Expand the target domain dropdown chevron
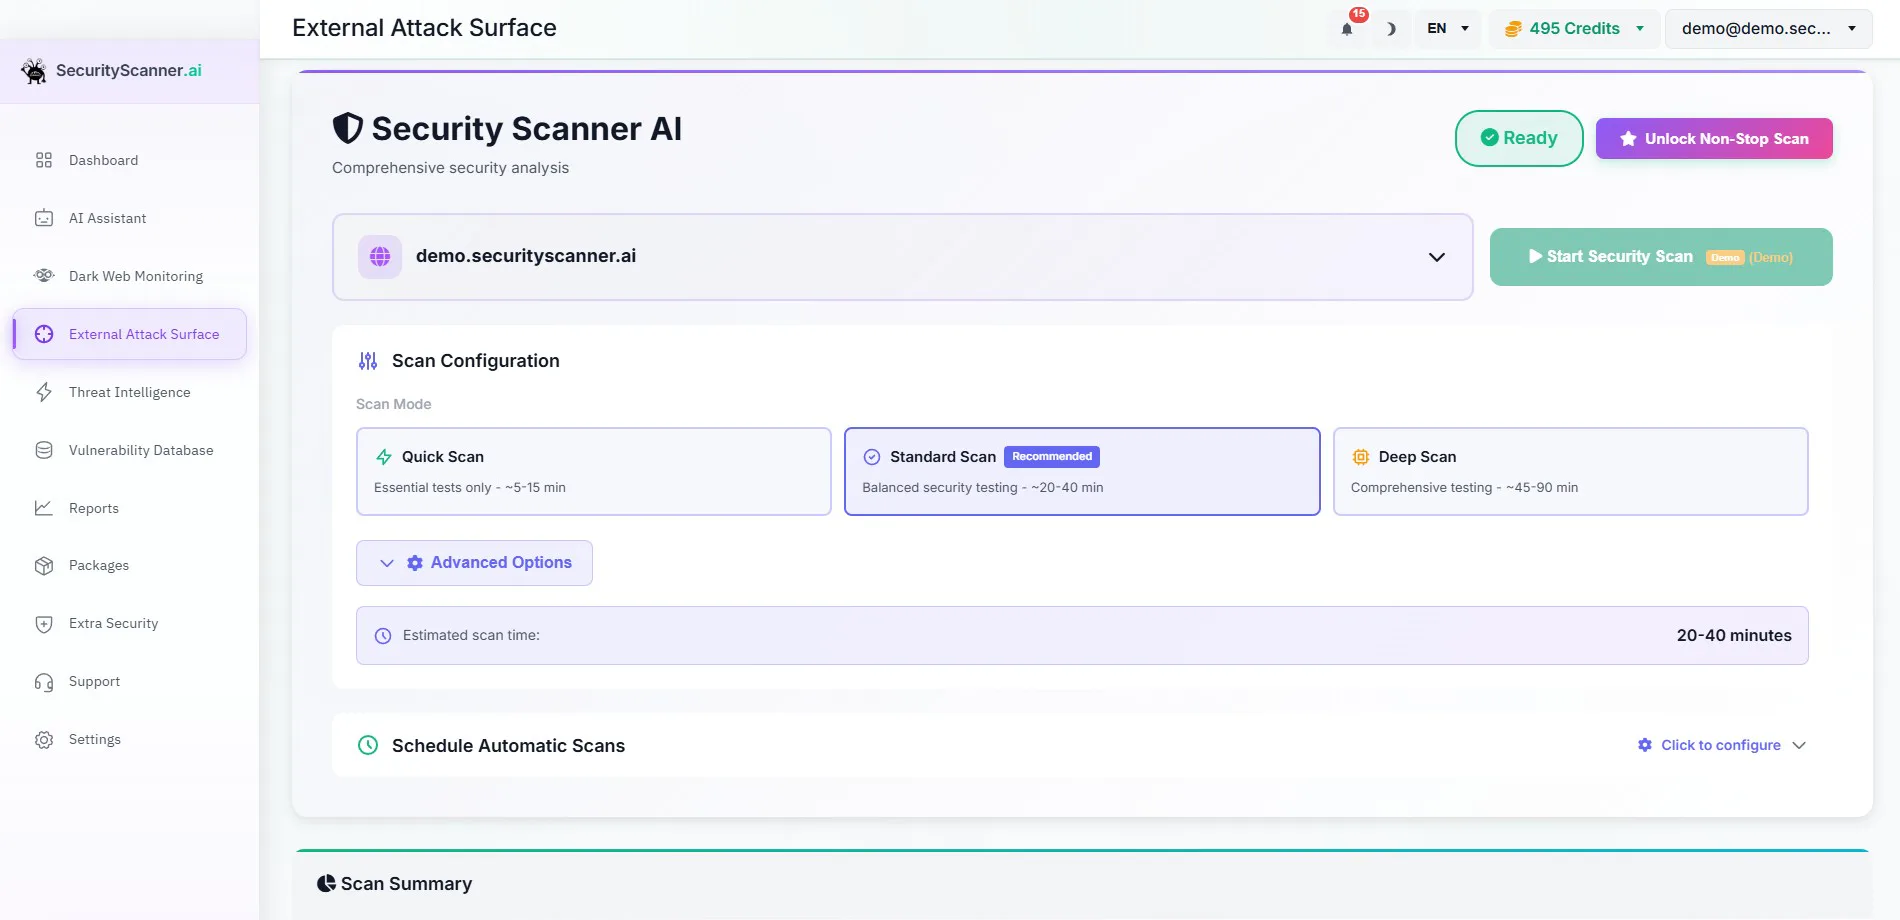This screenshot has width=1900, height=920. pyautogui.click(x=1437, y=257)
